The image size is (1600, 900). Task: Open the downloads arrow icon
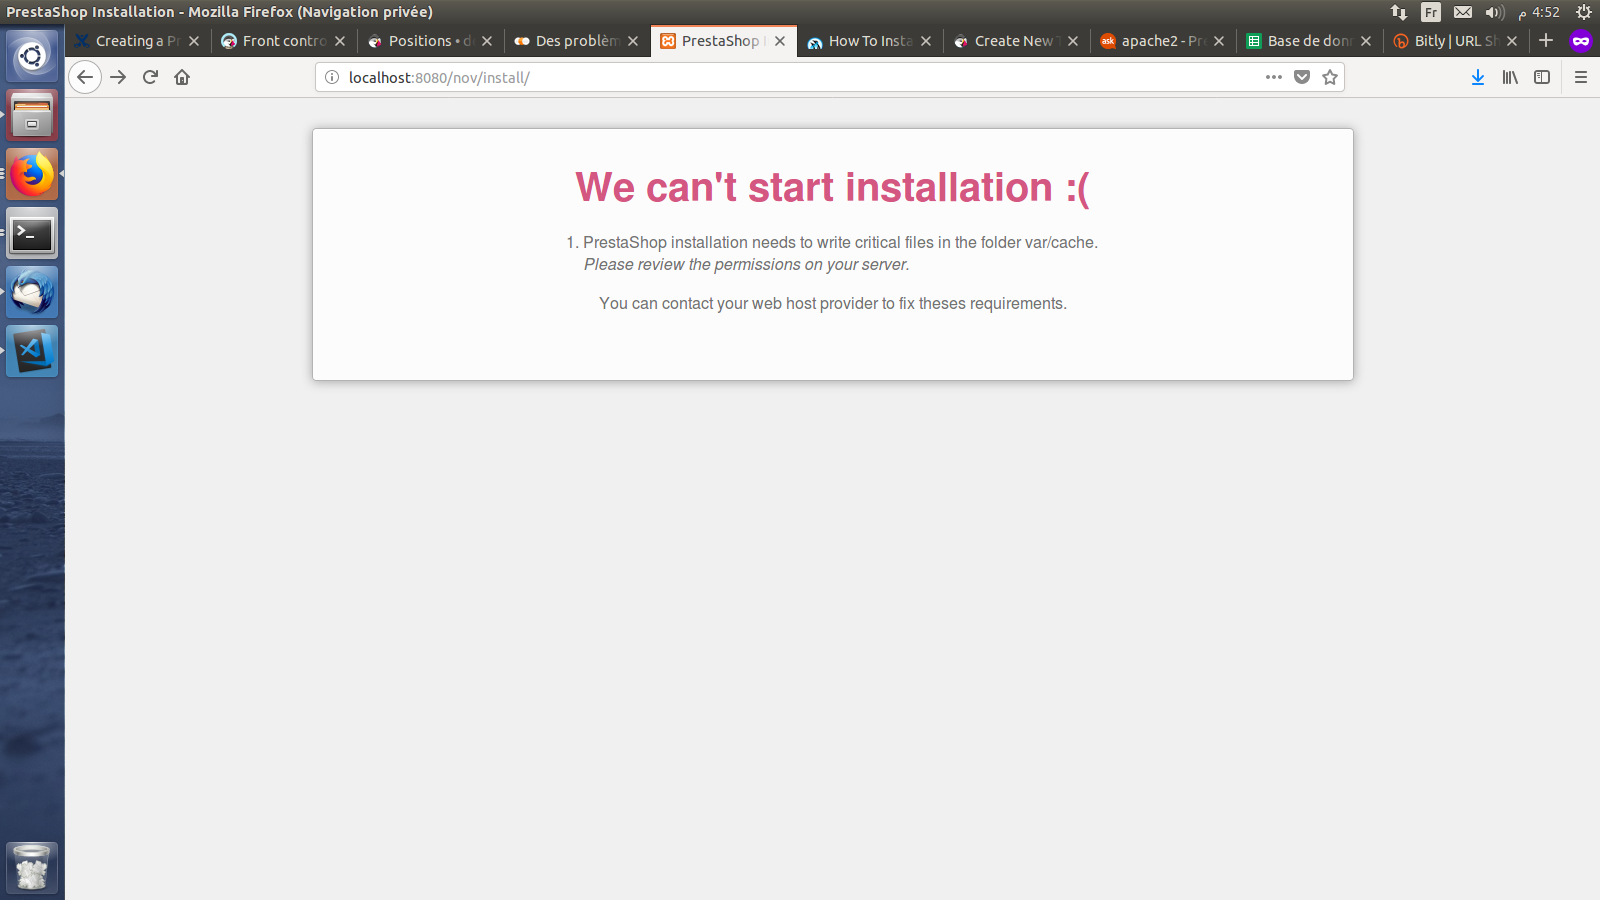1478,77
